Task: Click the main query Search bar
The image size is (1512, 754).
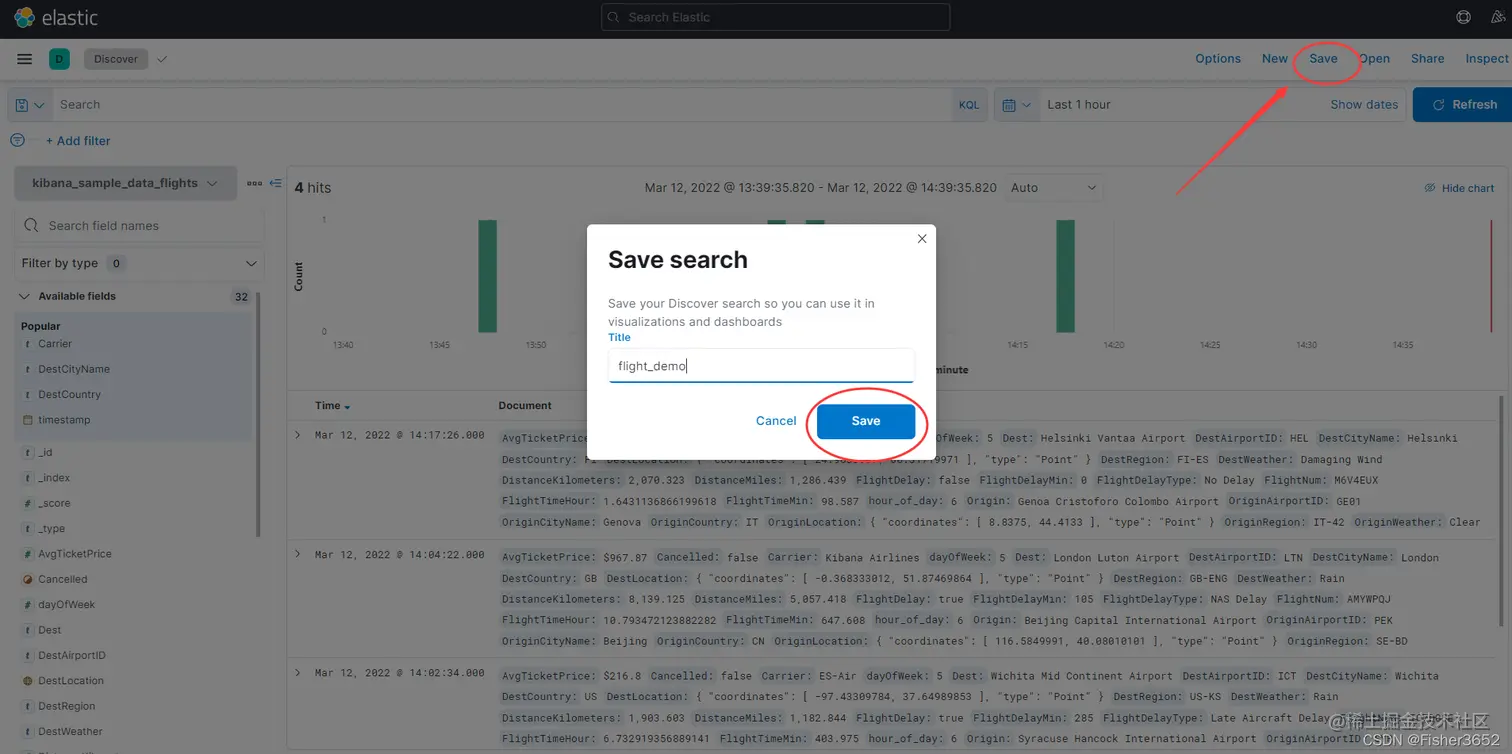Action: tap(500, 104)
